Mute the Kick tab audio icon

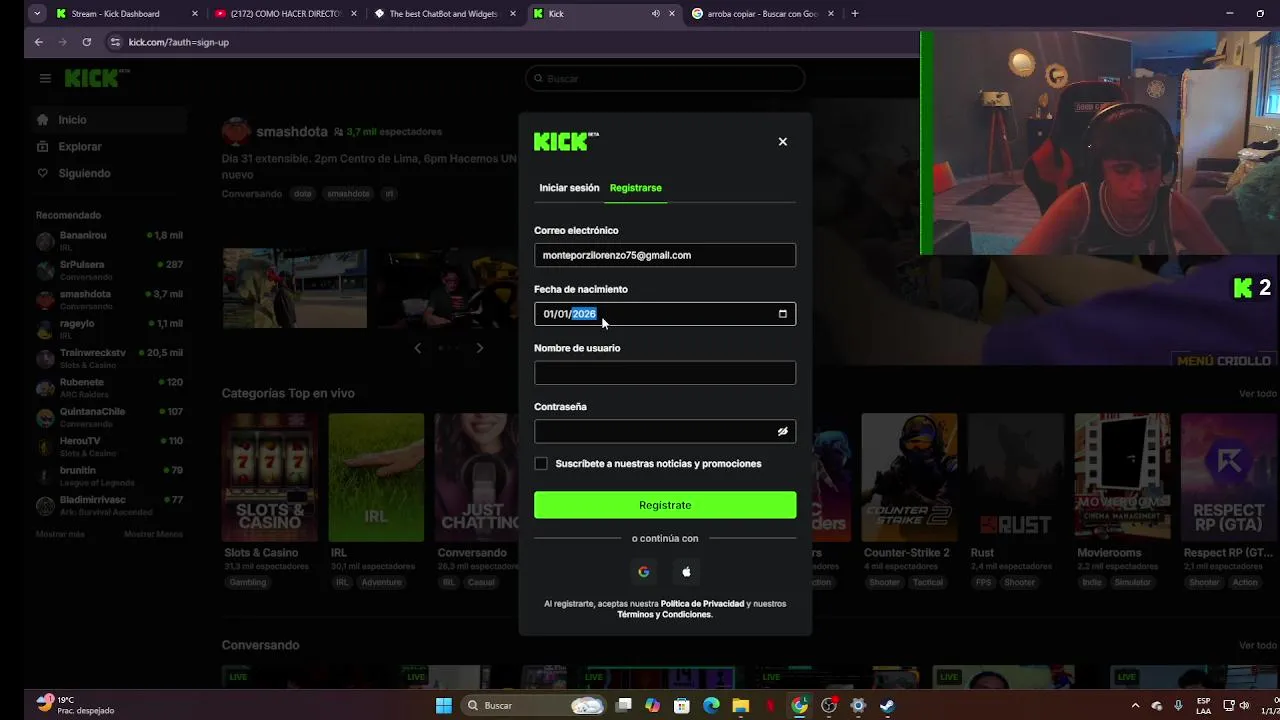pyautogui.click(x=656, y=14)
